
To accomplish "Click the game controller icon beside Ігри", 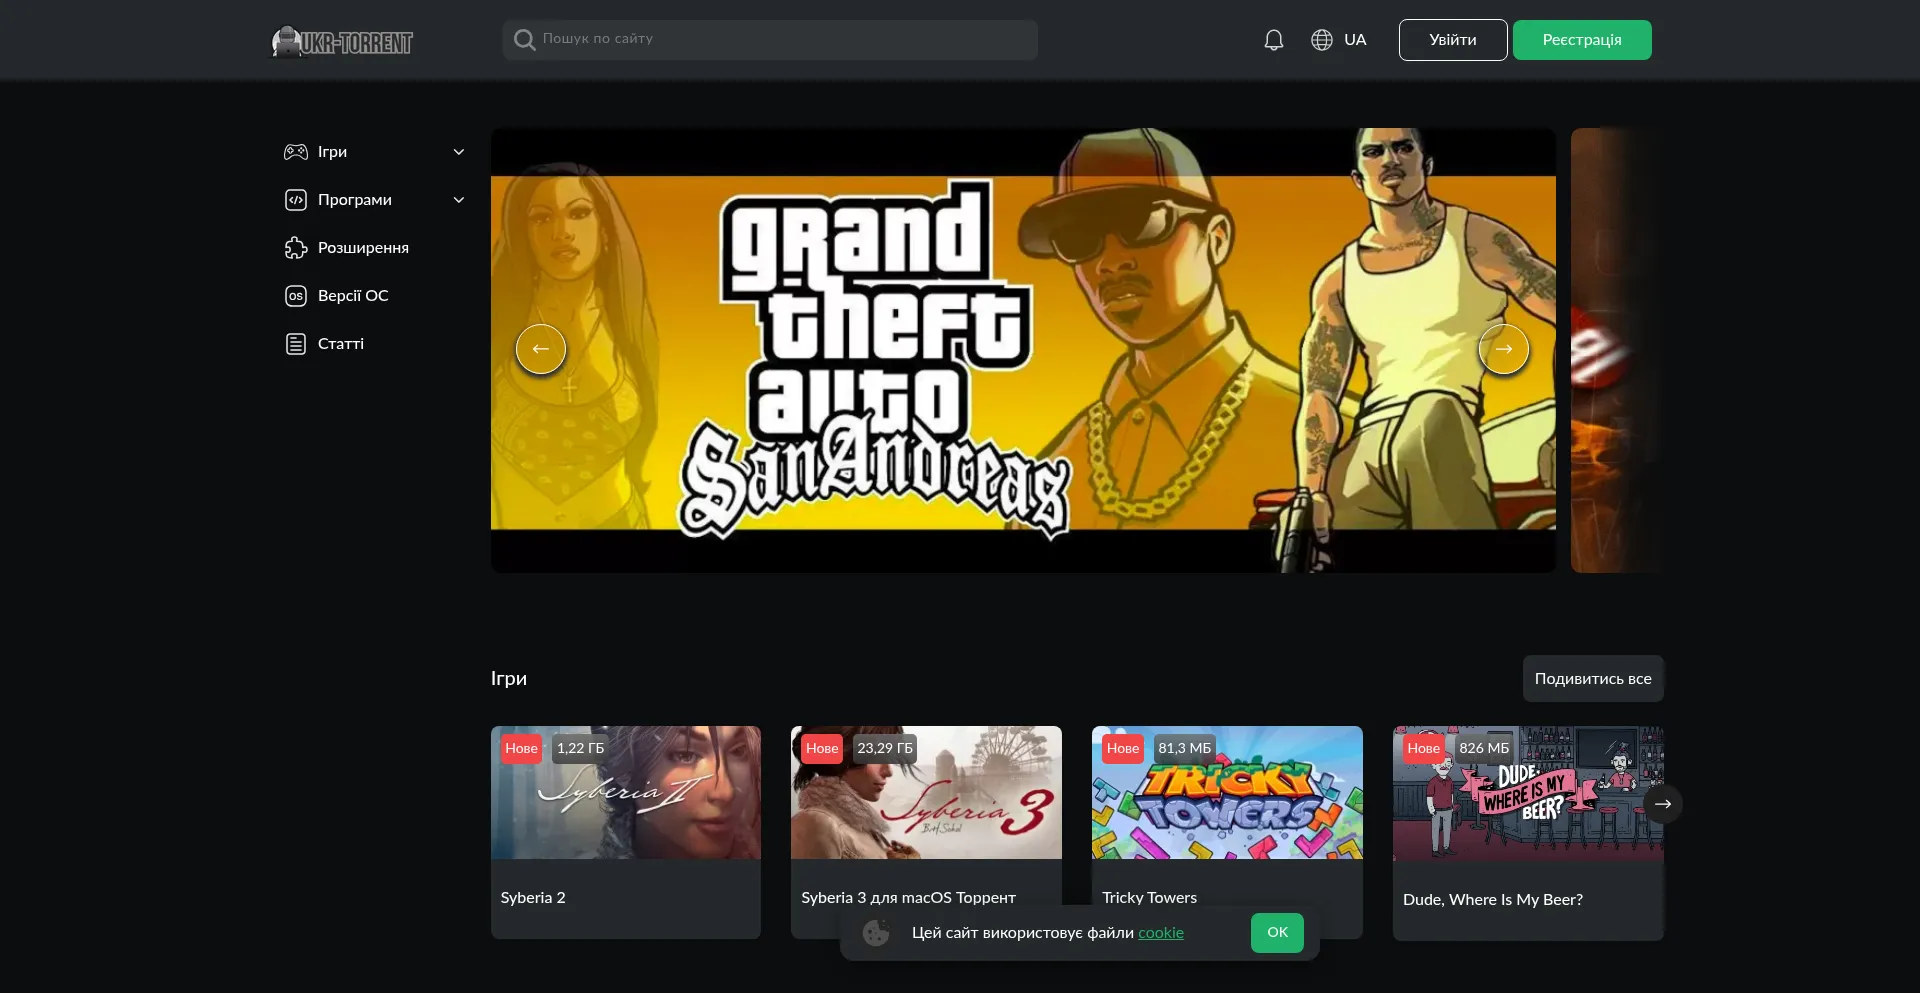I will (x=296, y=152).
